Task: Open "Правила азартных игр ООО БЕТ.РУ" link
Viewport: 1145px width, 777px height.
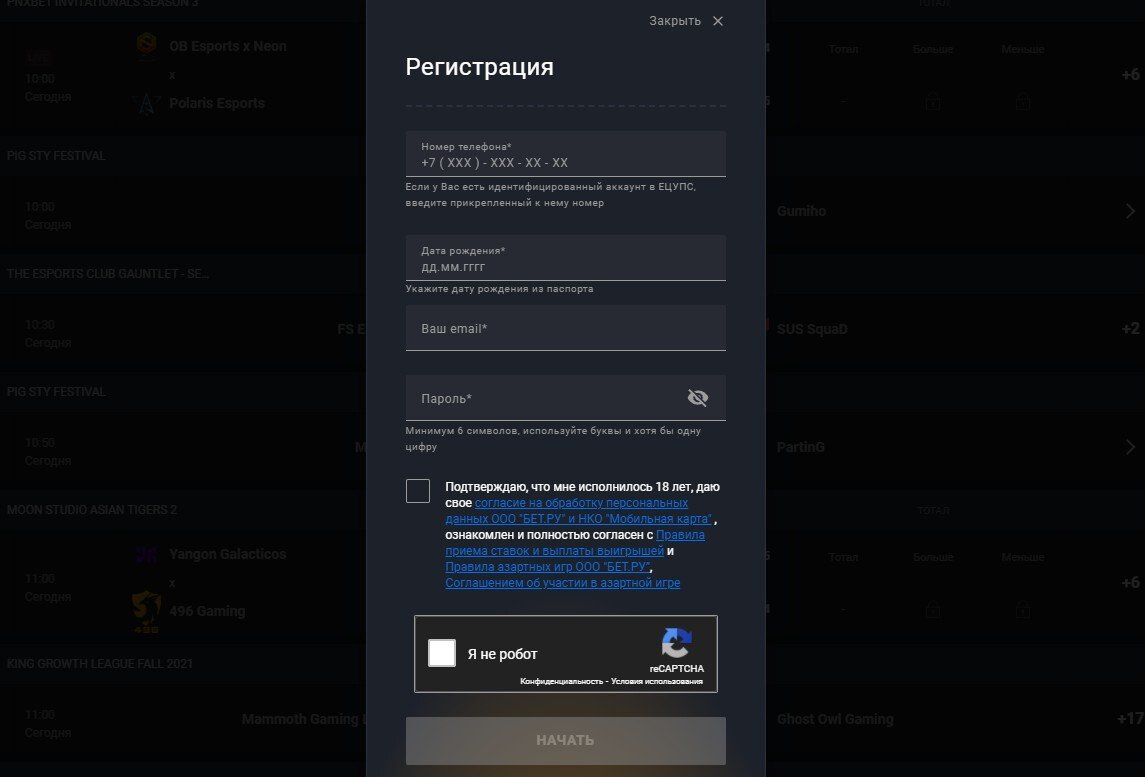Action: (548, 567)
